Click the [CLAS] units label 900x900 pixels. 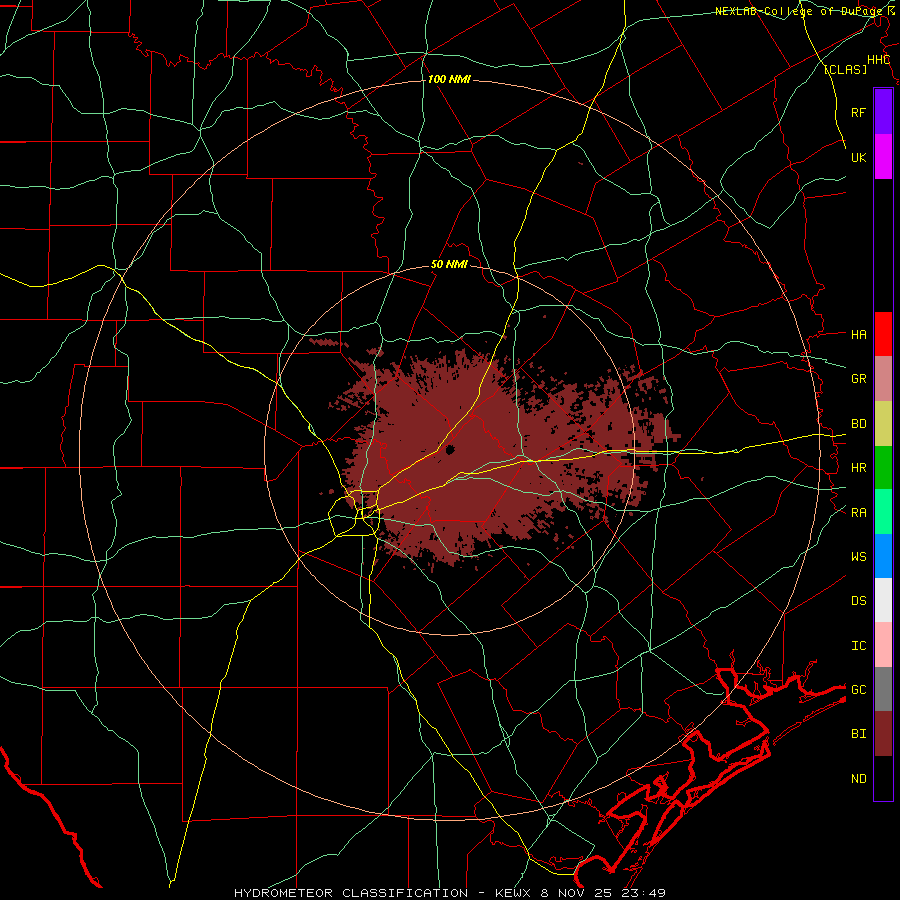coord(845,70)
